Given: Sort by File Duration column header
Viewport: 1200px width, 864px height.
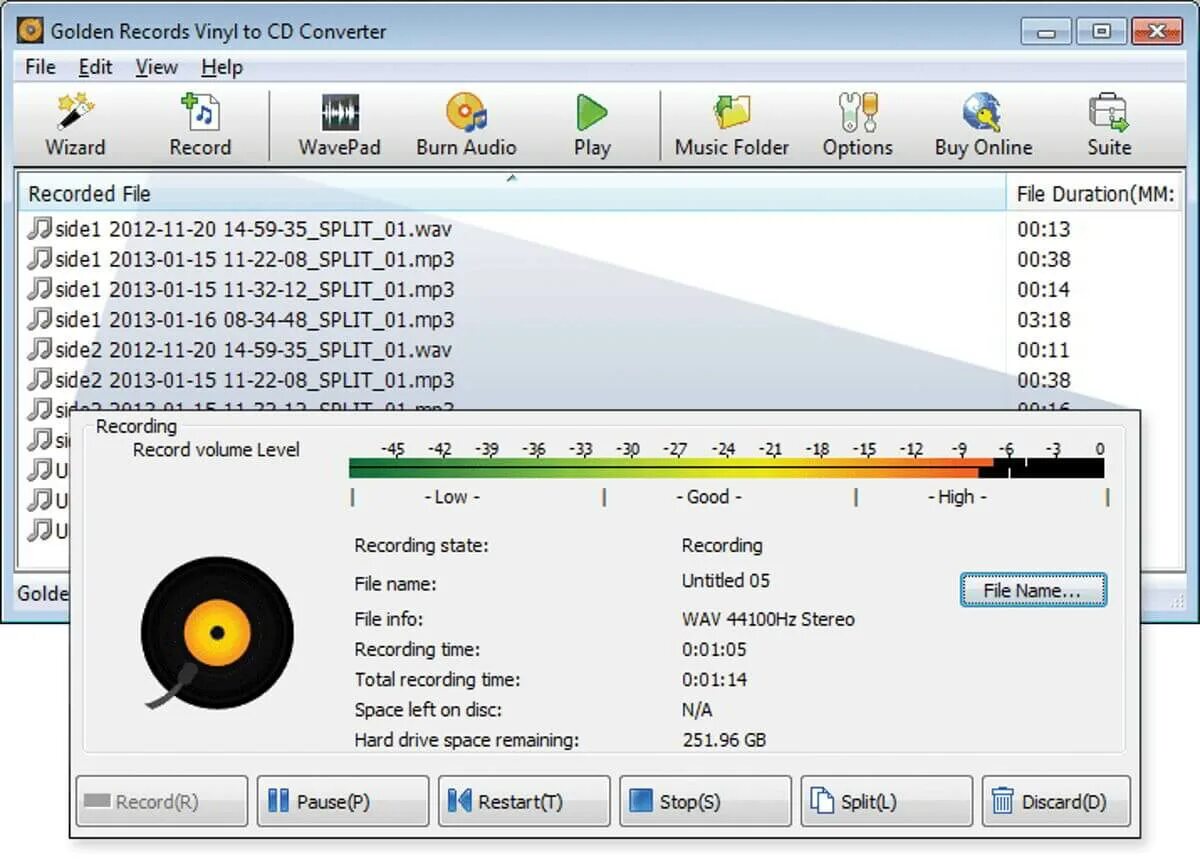Looking at the screenshot, I should 1094,194.
